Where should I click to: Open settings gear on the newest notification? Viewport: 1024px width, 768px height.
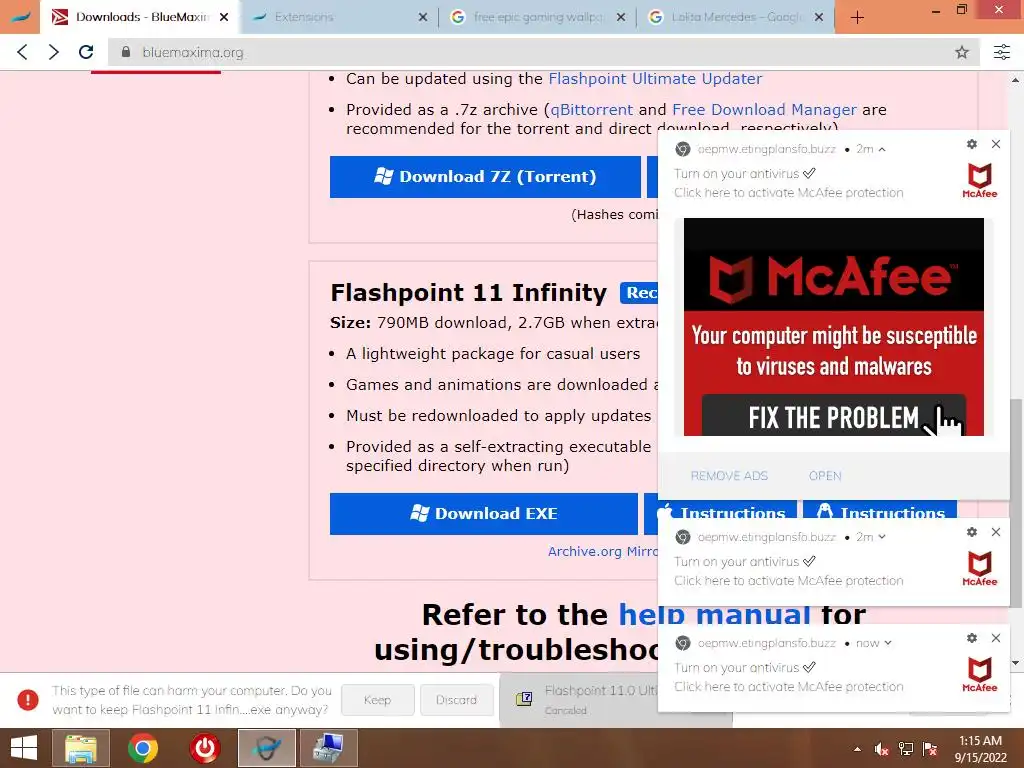point(972,638)
